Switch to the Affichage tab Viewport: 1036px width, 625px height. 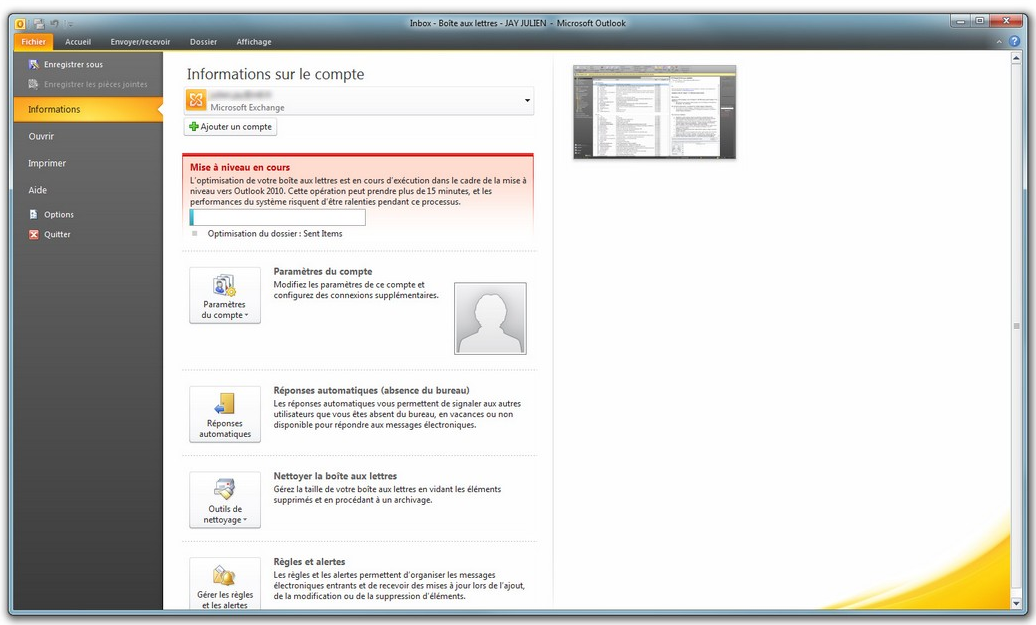(x=254, y=42)
